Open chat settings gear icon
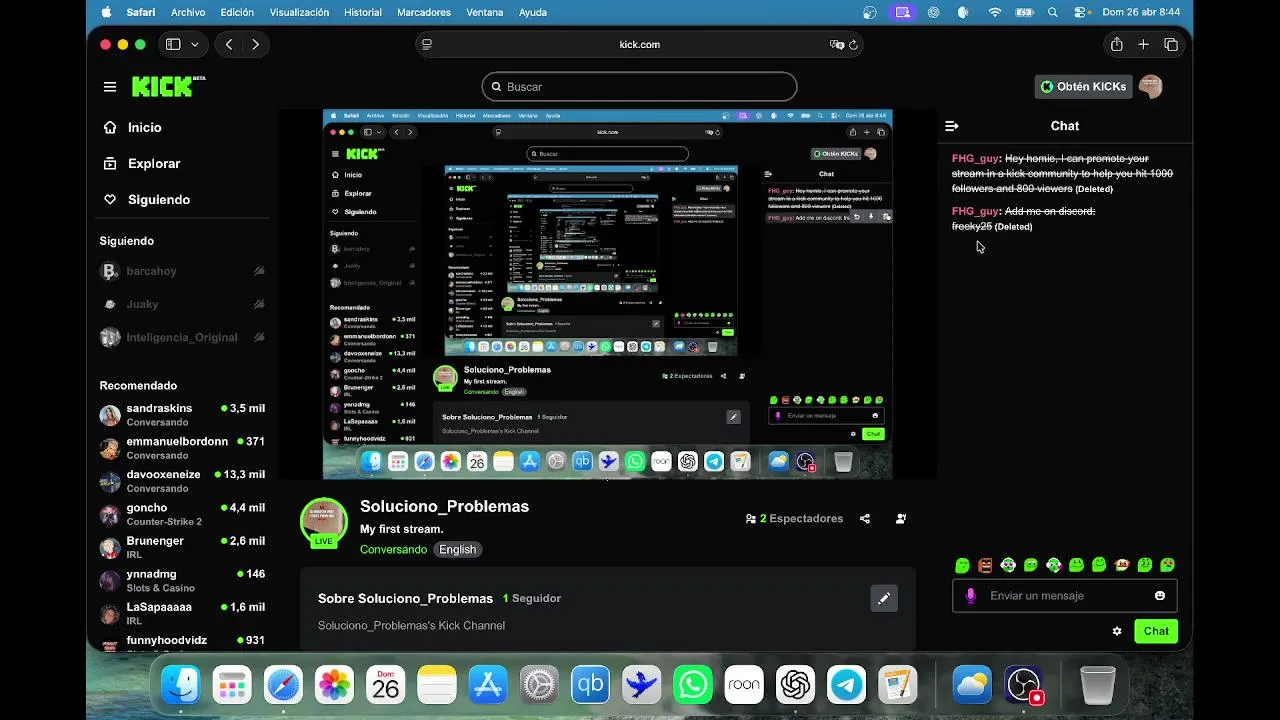 pyautogui.click(x=1117, y=631)
